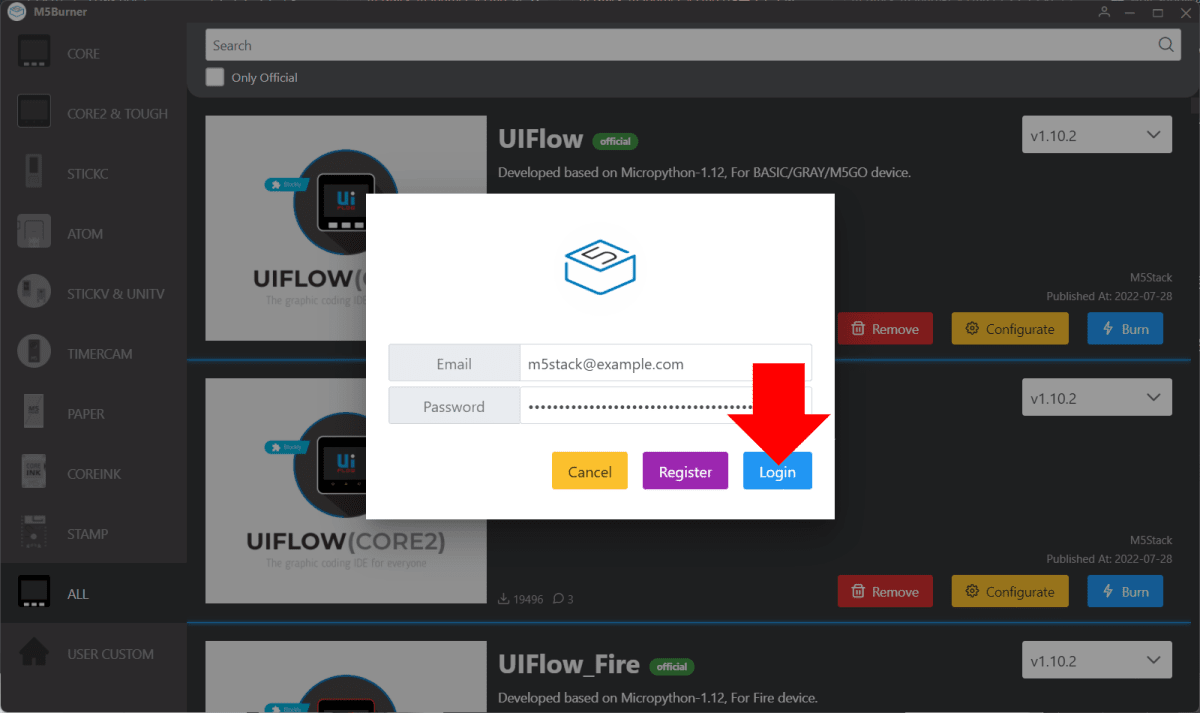Select the COREINK device icon

click(x=34, y=473)
